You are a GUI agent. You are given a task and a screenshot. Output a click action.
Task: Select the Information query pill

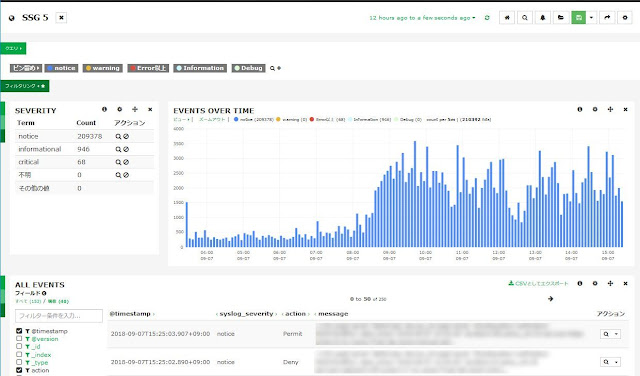(200, 68)
